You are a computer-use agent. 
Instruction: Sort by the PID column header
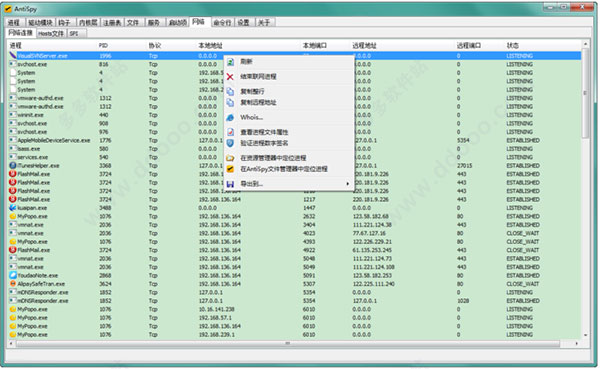tap(103, 46)
